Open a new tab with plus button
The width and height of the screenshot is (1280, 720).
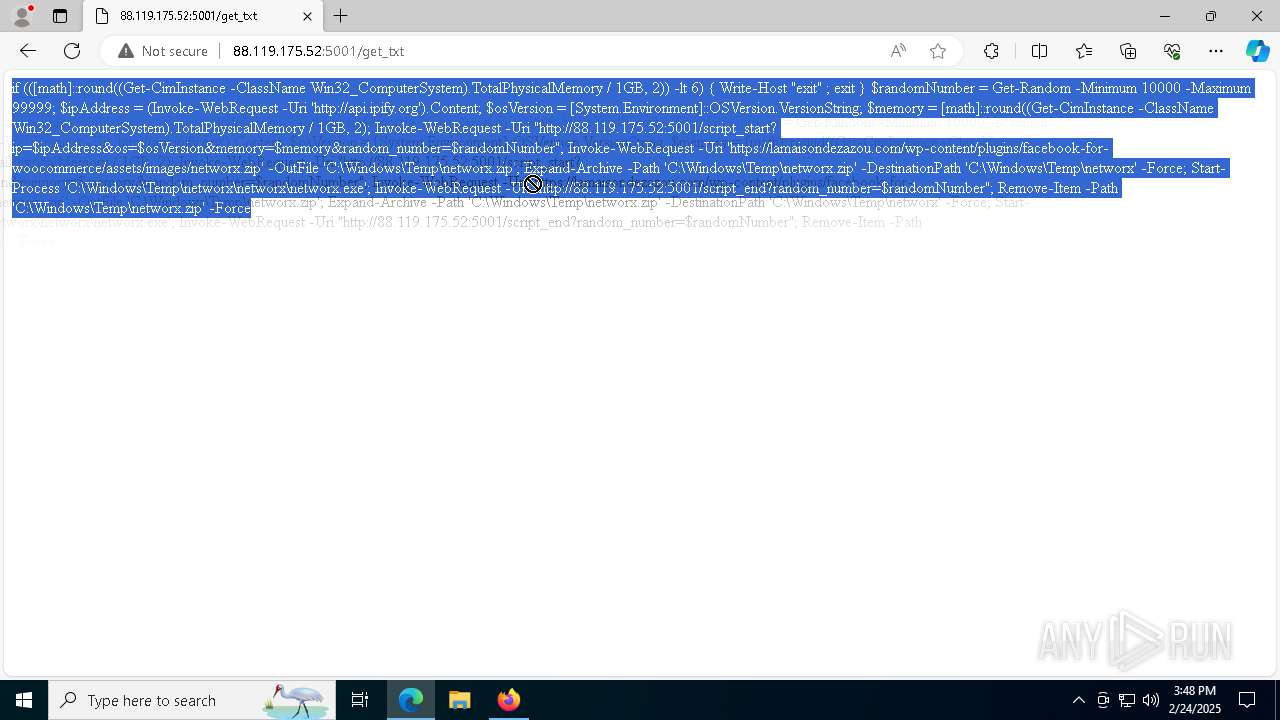[341, 16]
